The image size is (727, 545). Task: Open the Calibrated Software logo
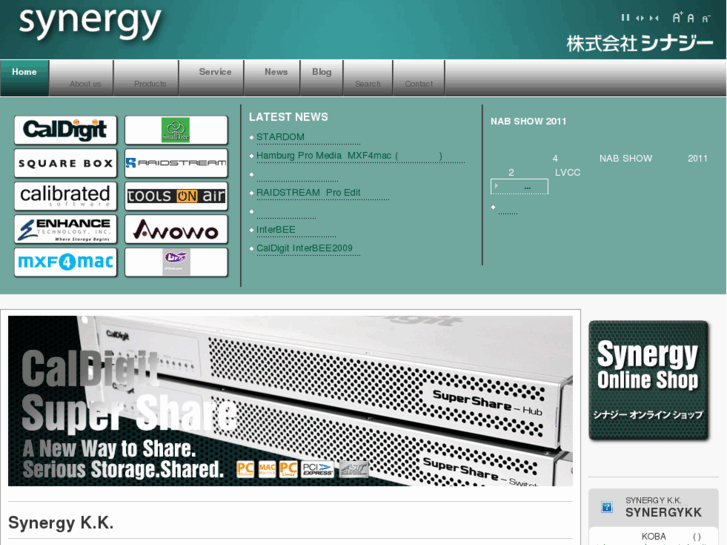(65, 196)
